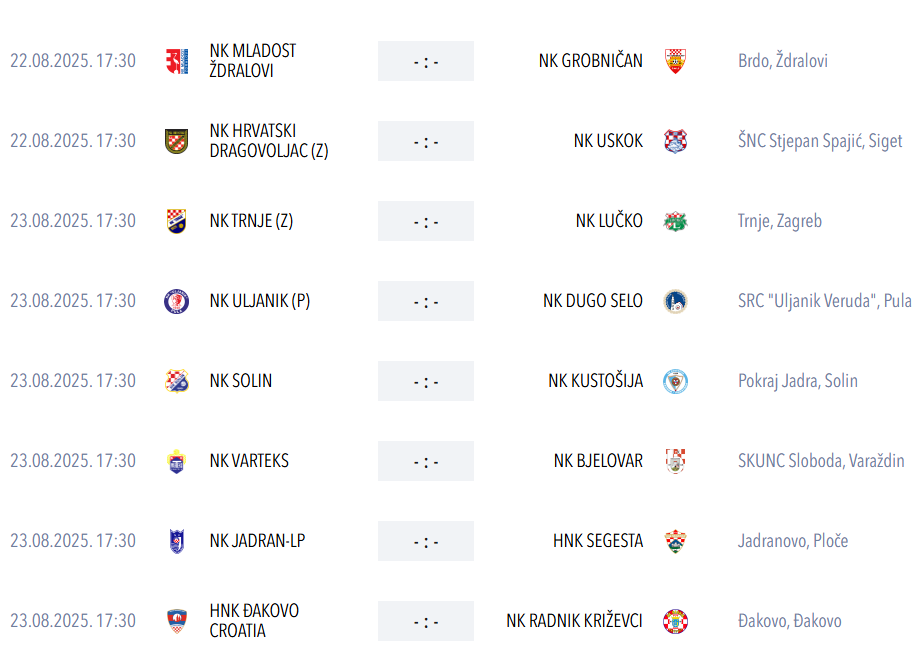The height and width of the screenshot is (667, 919).
Task: Select the NK Hrvatski Dragovoljac (Z) name
Action: 269,141
